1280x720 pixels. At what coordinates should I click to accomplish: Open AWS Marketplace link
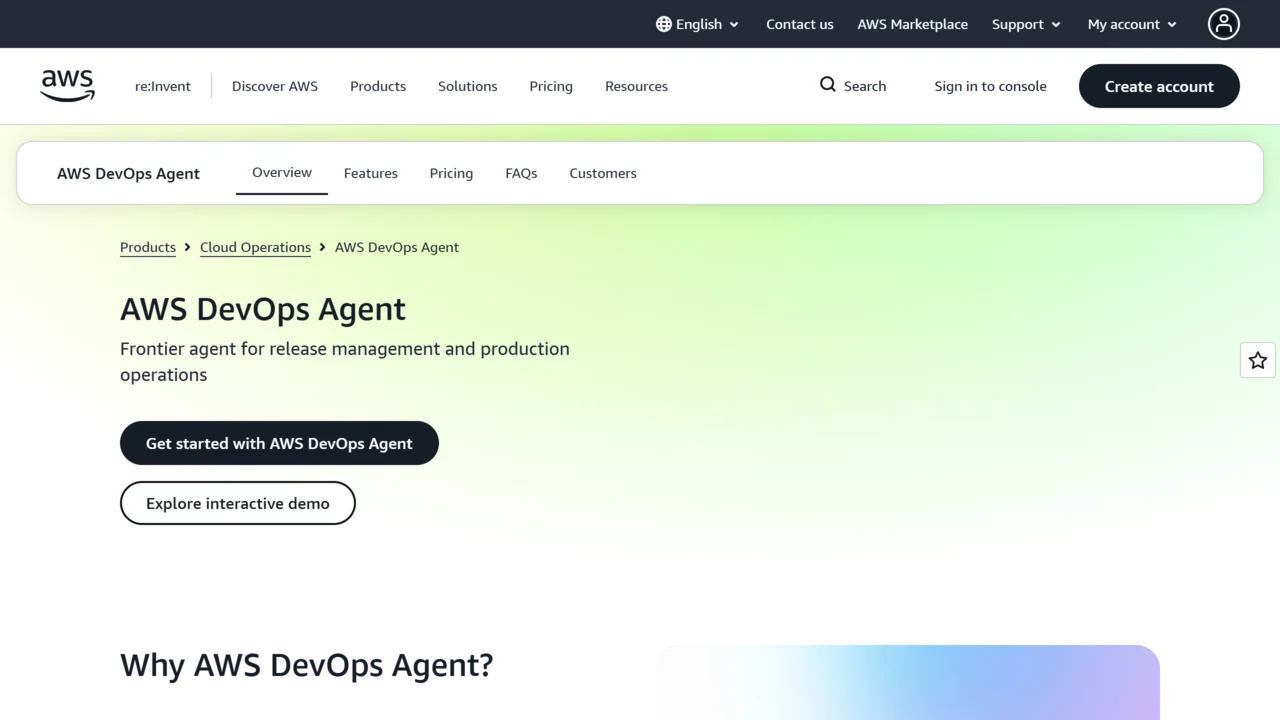tap(912, 24)
